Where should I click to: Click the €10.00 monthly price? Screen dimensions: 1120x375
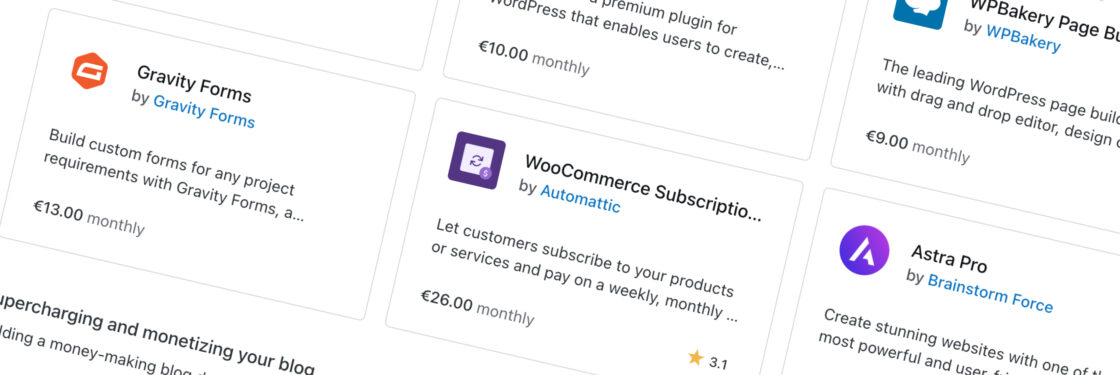click(x=534, y=57)
